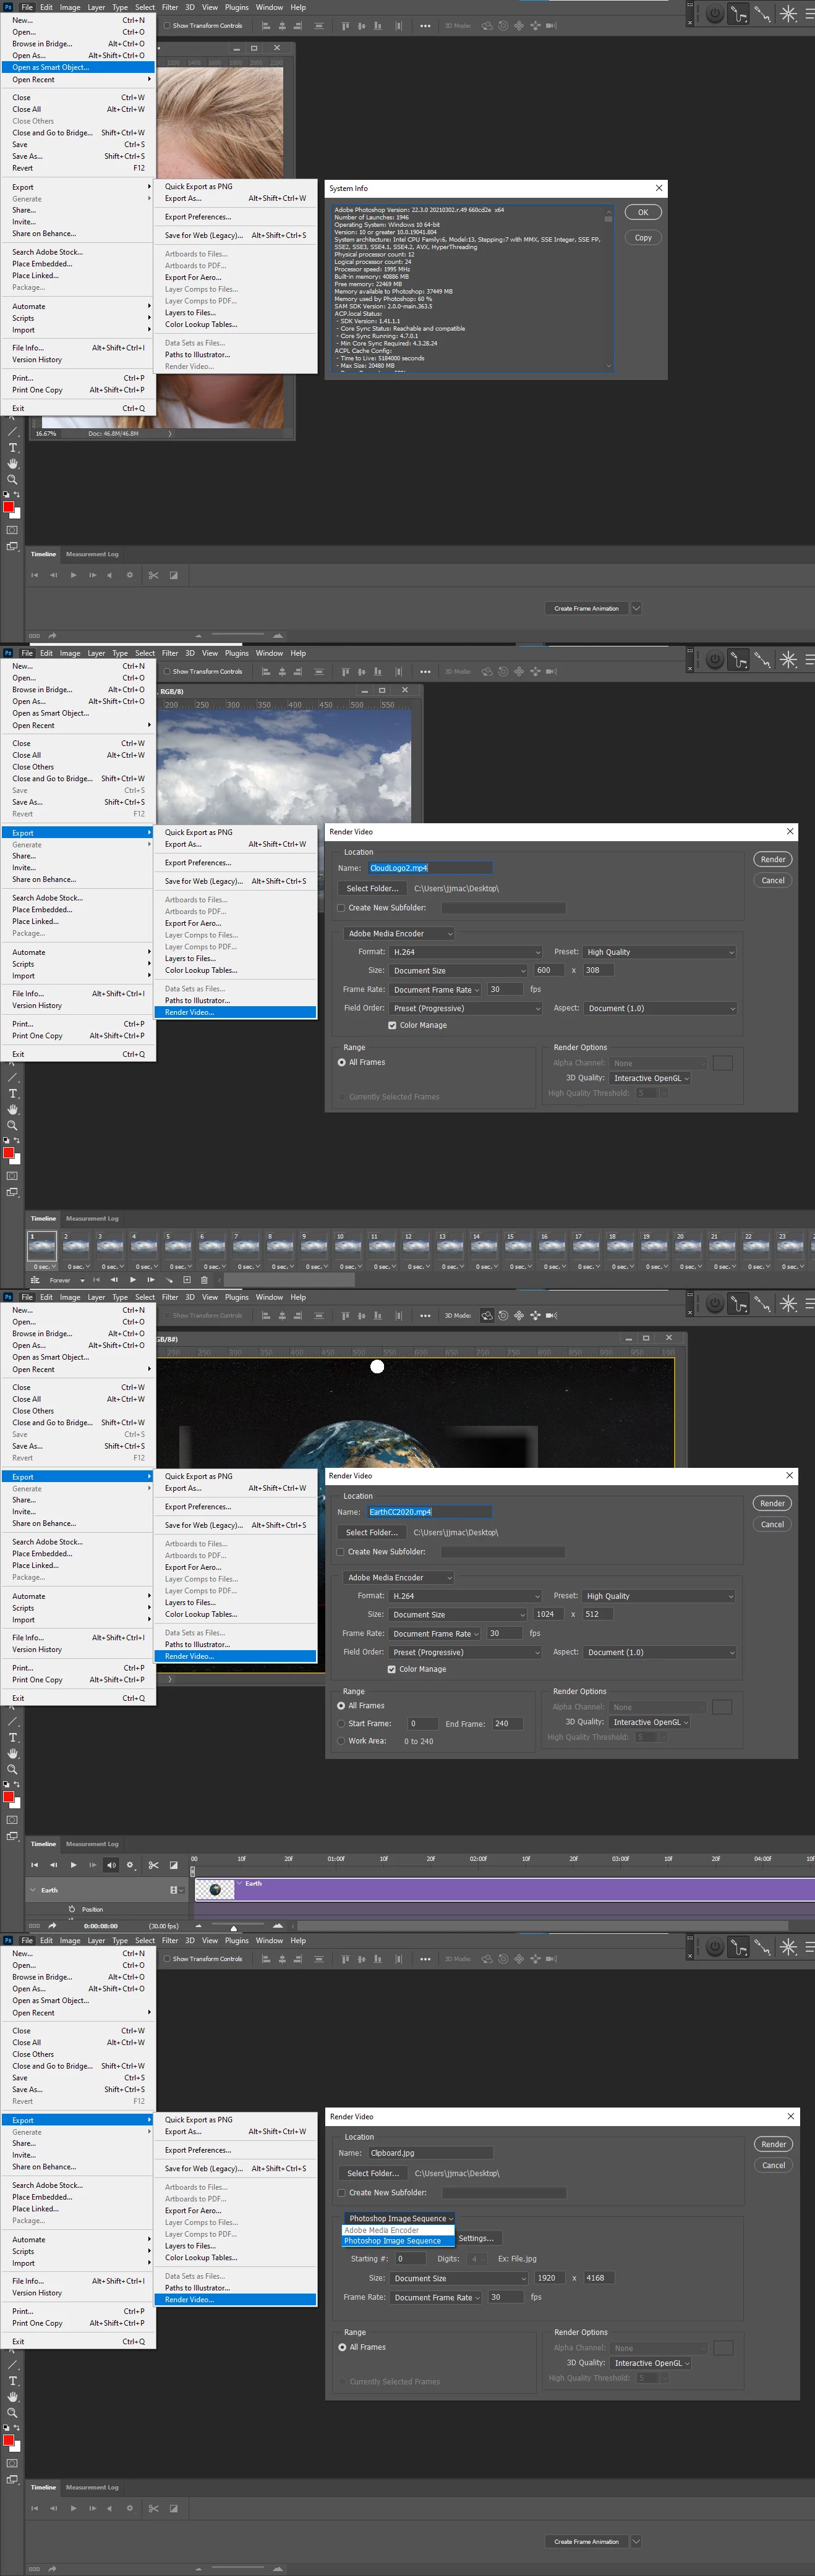815x2576 pixels.
Task: Enable Create New Subfolder in CloudLogo2.mp4 dialog
Action: pos(341,908)
